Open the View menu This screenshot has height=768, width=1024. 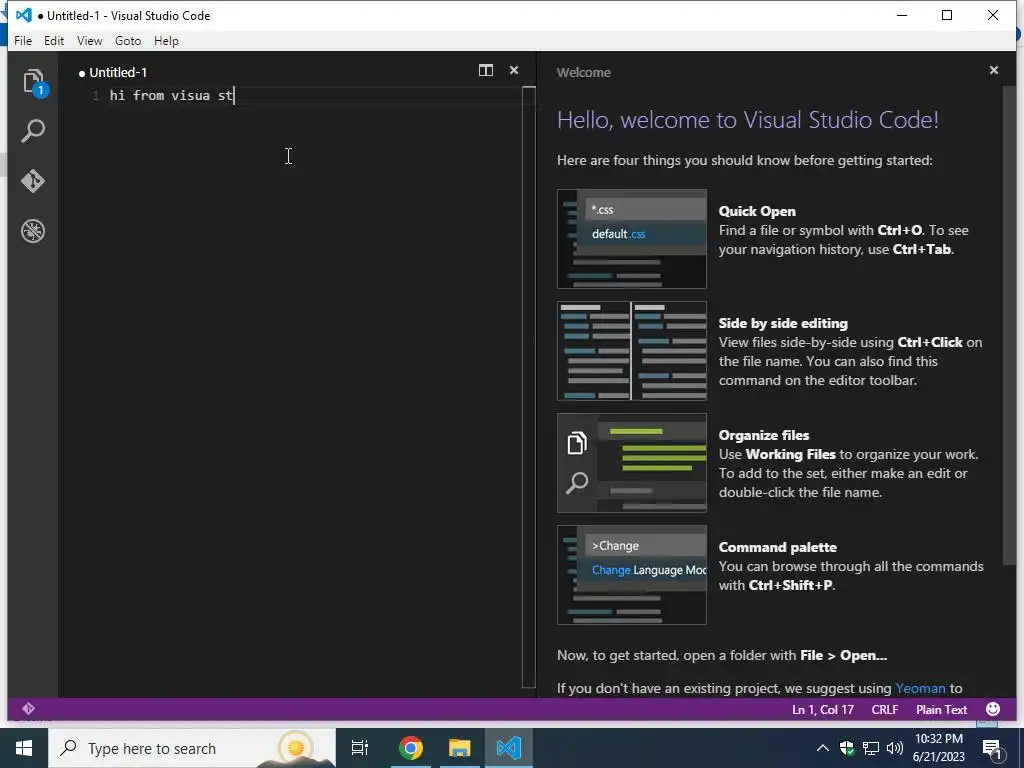coord(89,40)
